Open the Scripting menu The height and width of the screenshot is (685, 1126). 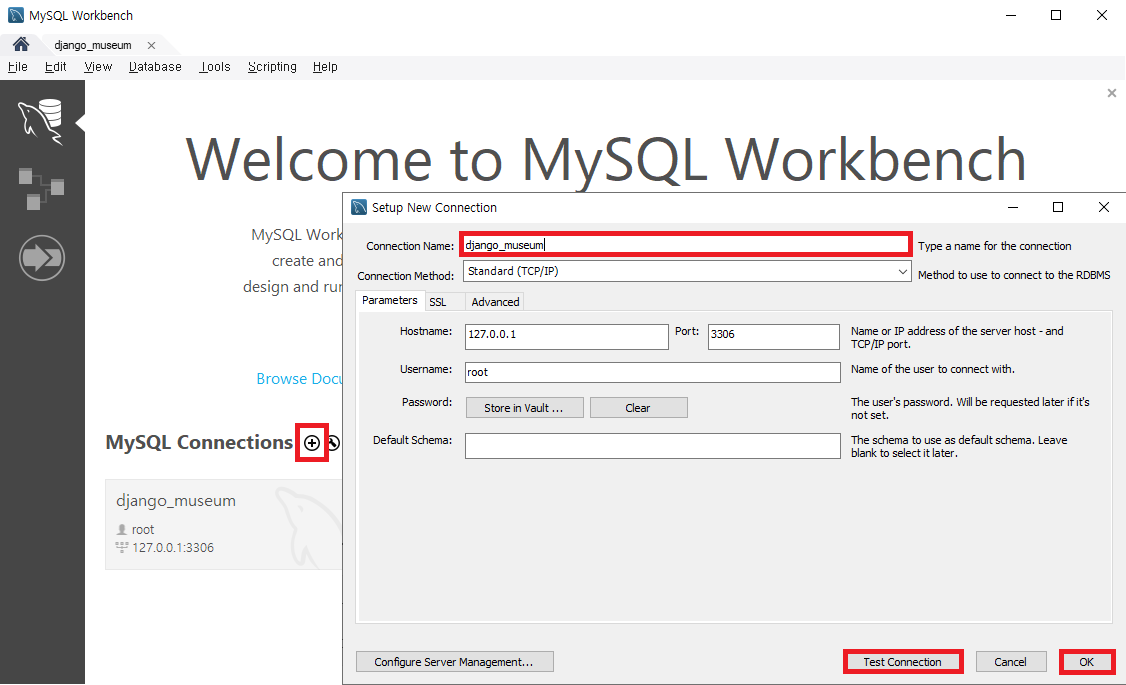pos(272,67)
